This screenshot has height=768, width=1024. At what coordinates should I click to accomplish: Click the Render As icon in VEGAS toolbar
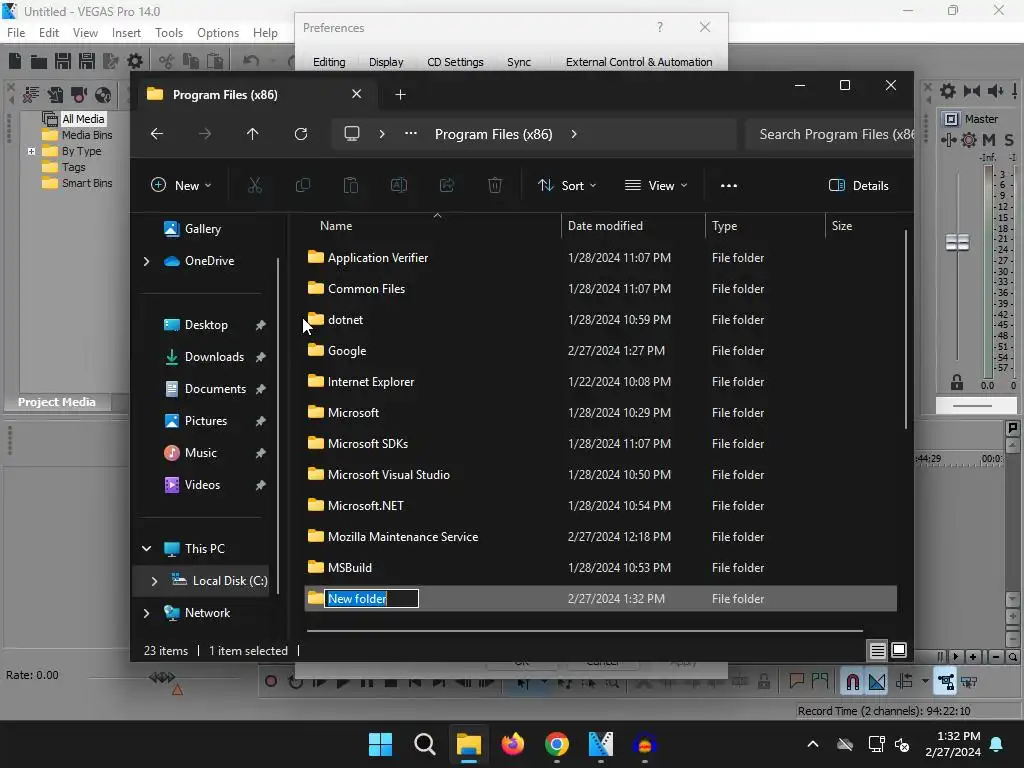(x=110, y=61)
